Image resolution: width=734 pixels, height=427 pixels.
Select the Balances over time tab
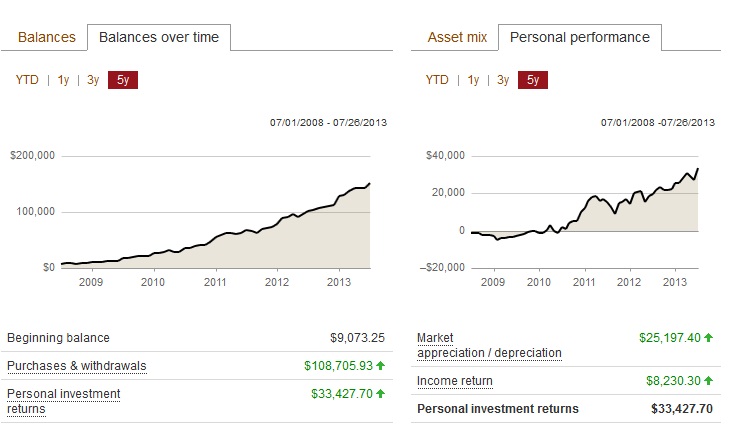[x=159, y=37]
